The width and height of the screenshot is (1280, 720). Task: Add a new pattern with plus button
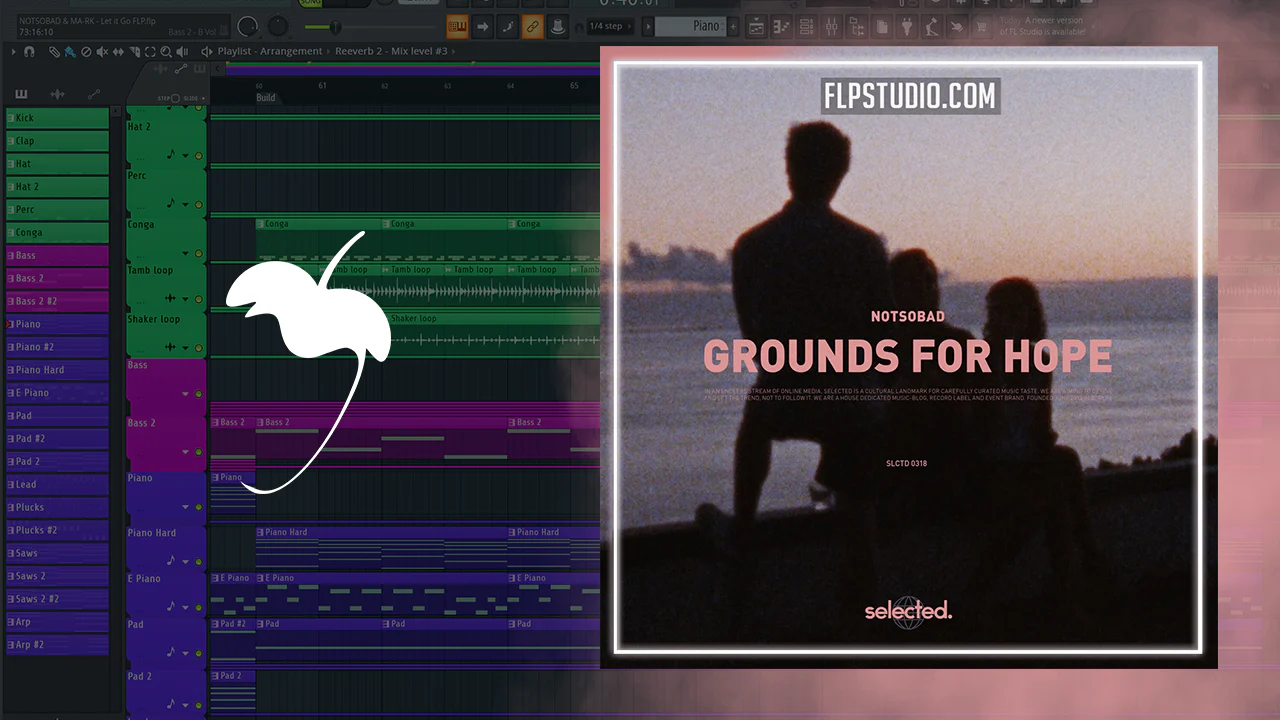click(x=733, y=26)
